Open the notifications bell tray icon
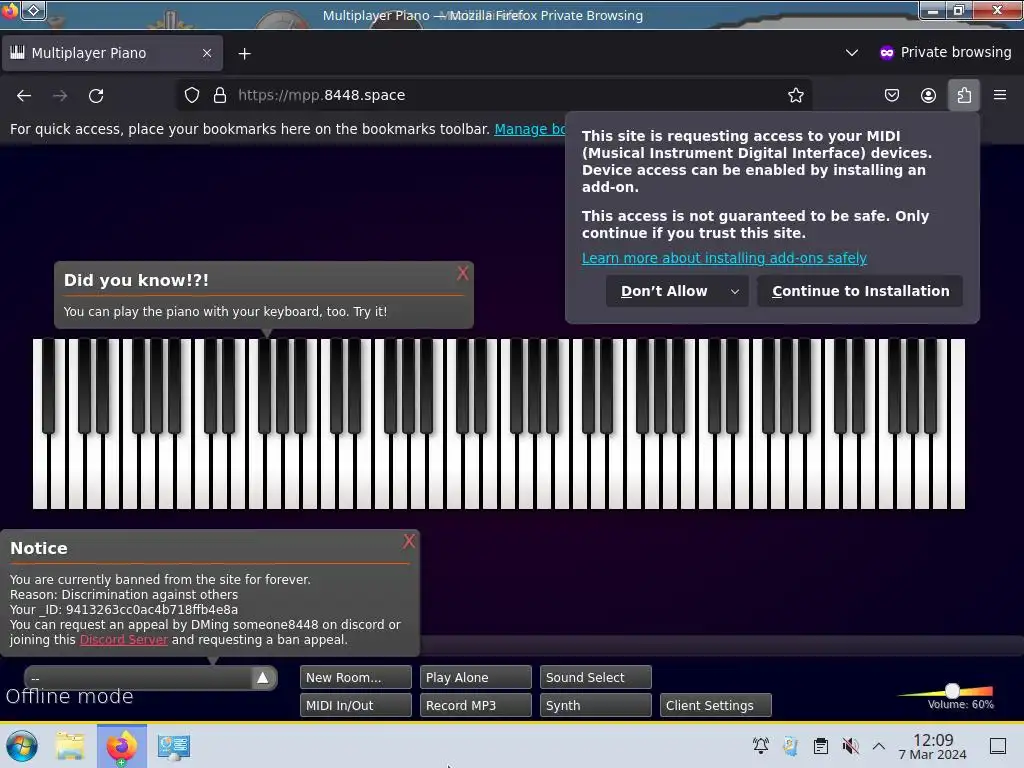This screenshot has width=1024, height=768. [x=761, y=746]
